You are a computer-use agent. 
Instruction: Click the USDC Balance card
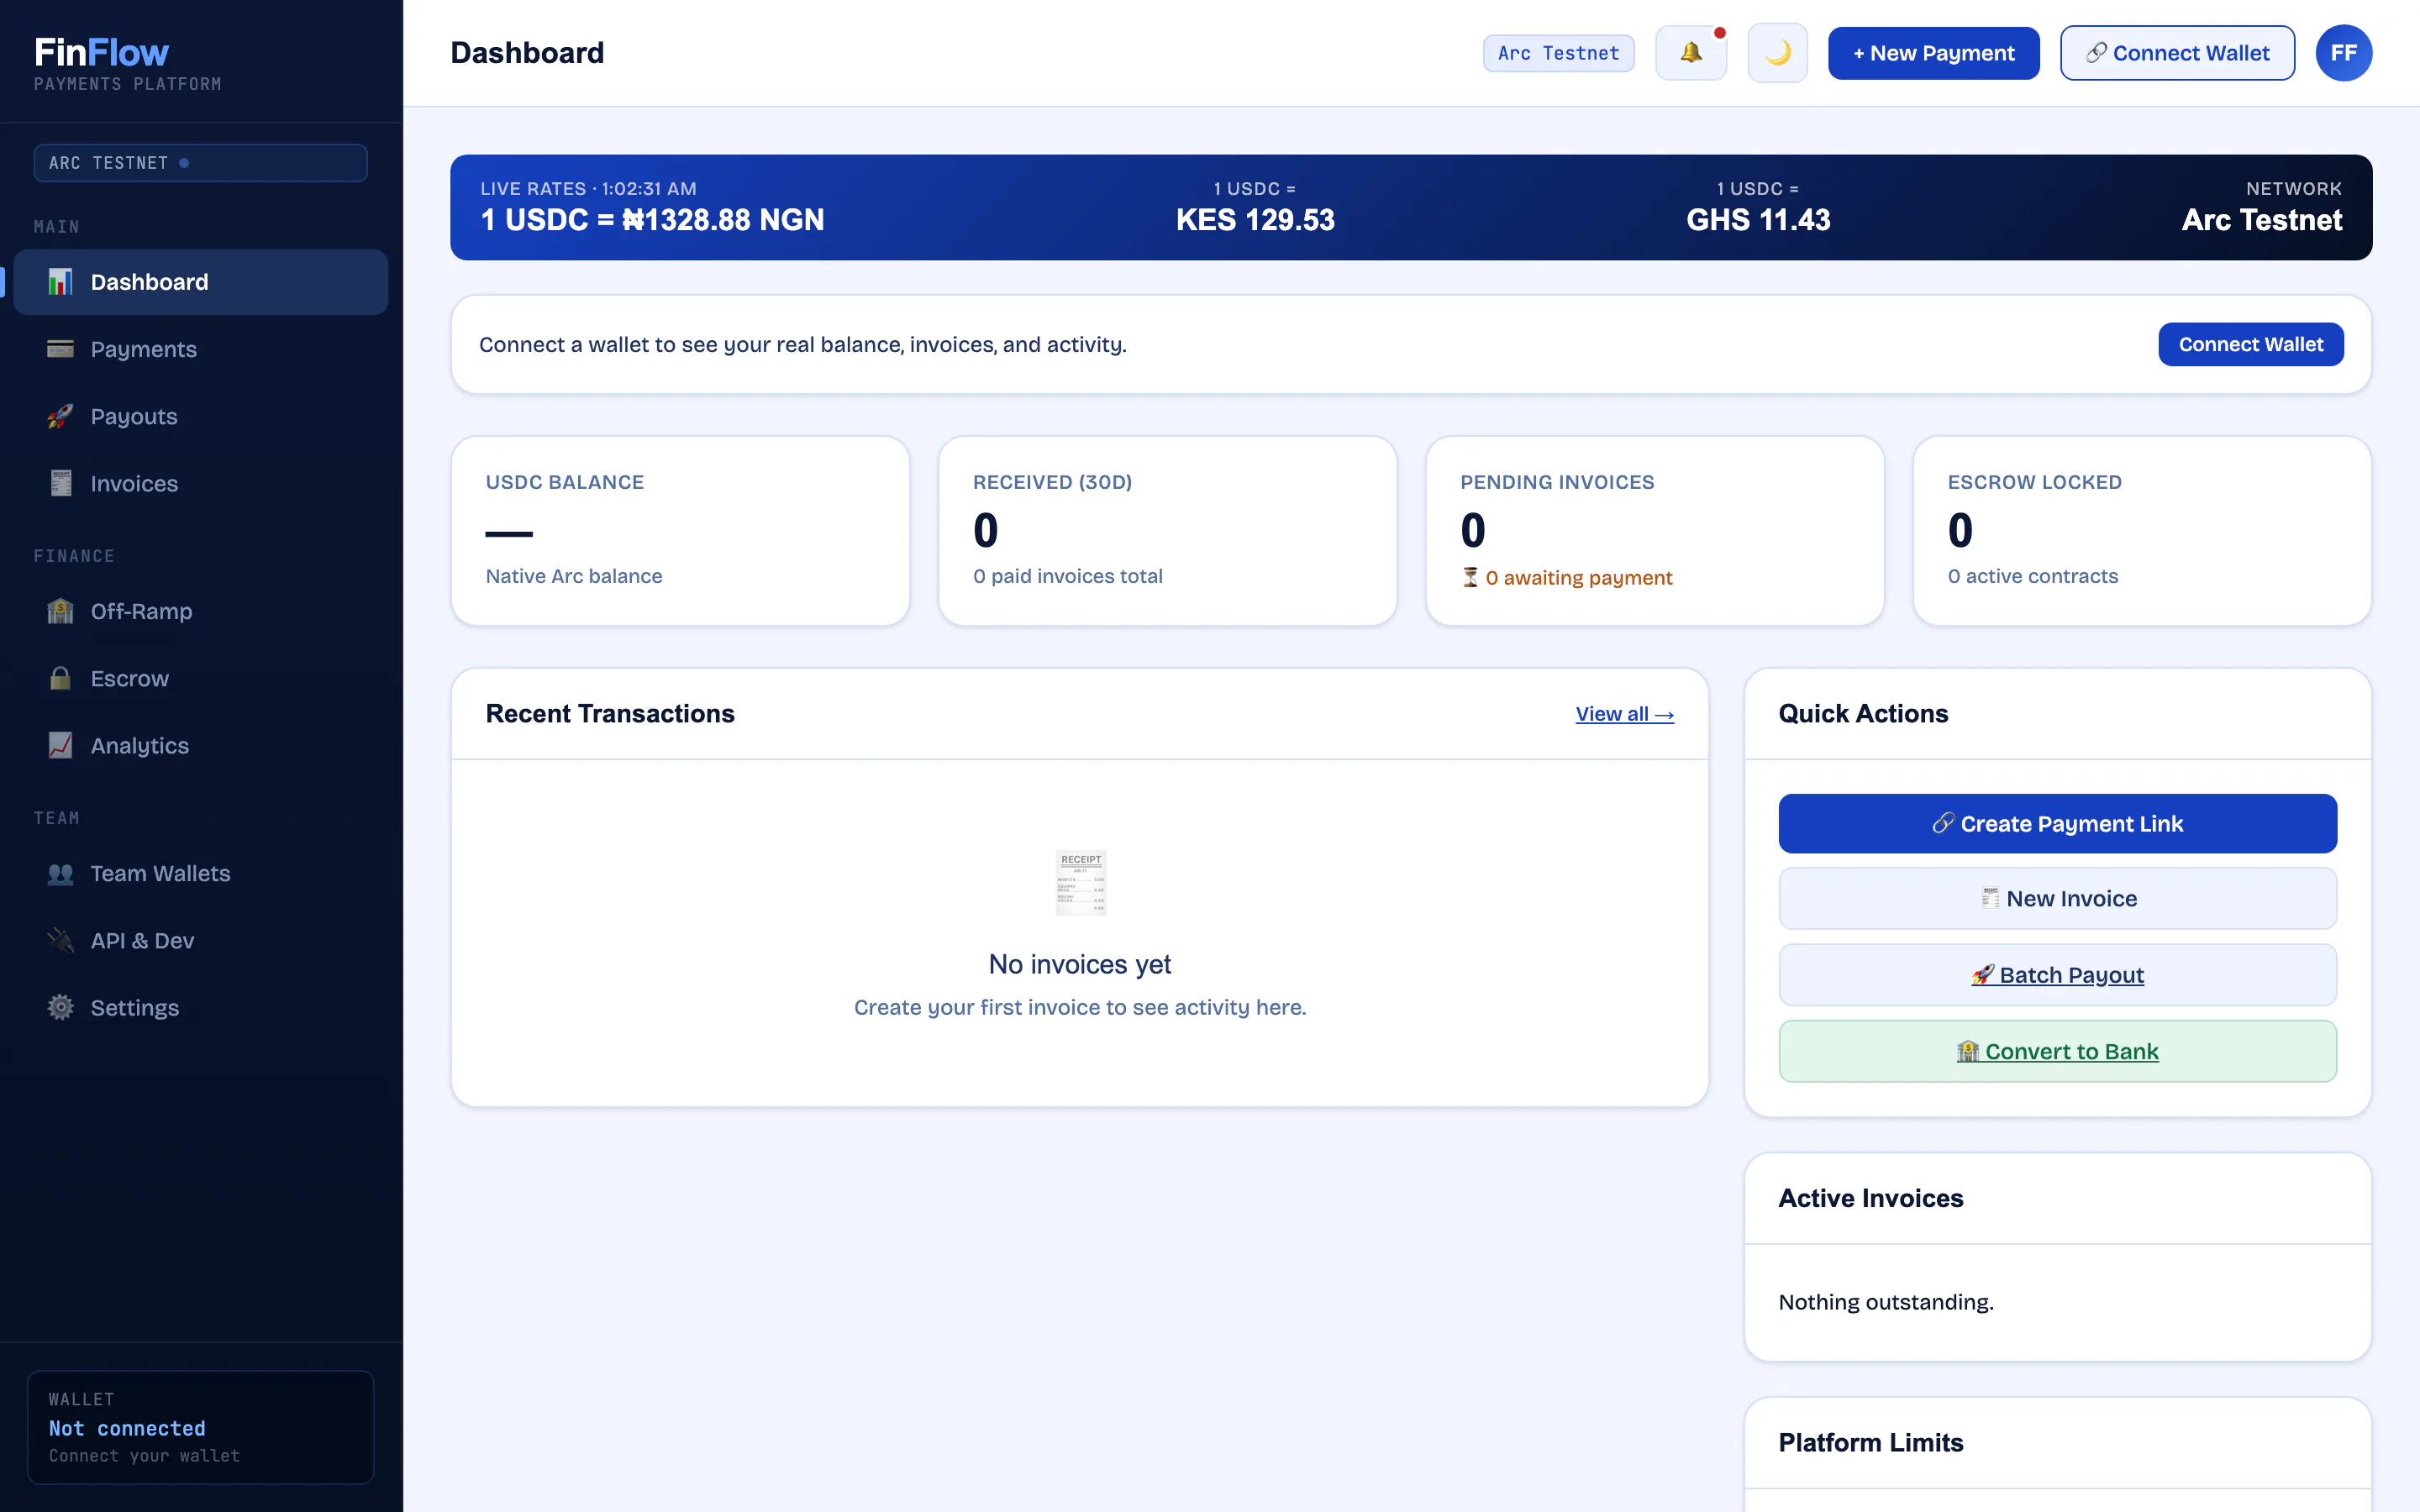pos(680,530)
